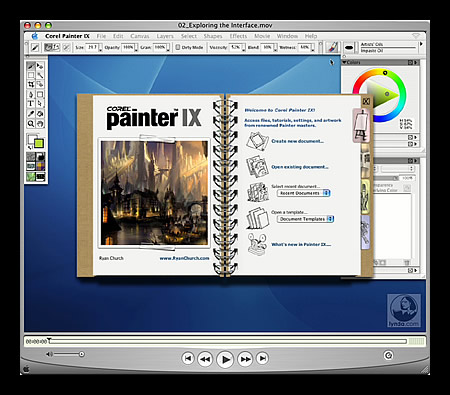
Task: Click the projector icon beside What's new
Action: [x=257, y=244]
